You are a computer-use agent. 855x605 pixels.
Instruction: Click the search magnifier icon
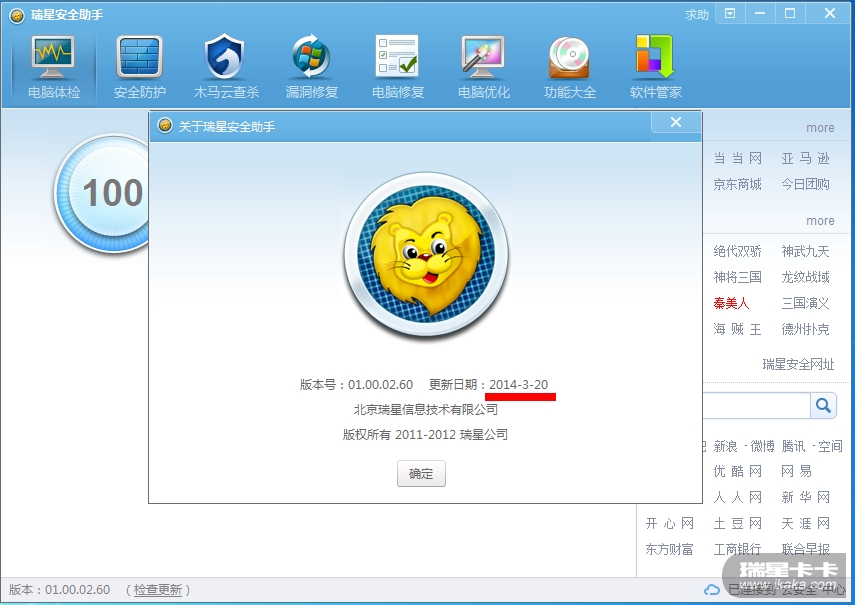tap(823, 405)
